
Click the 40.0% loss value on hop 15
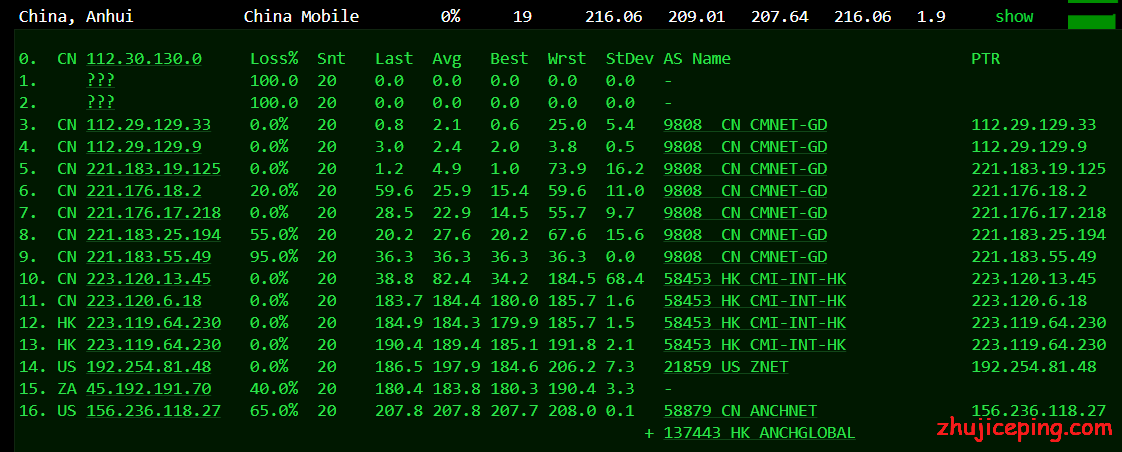coord(274,389)
